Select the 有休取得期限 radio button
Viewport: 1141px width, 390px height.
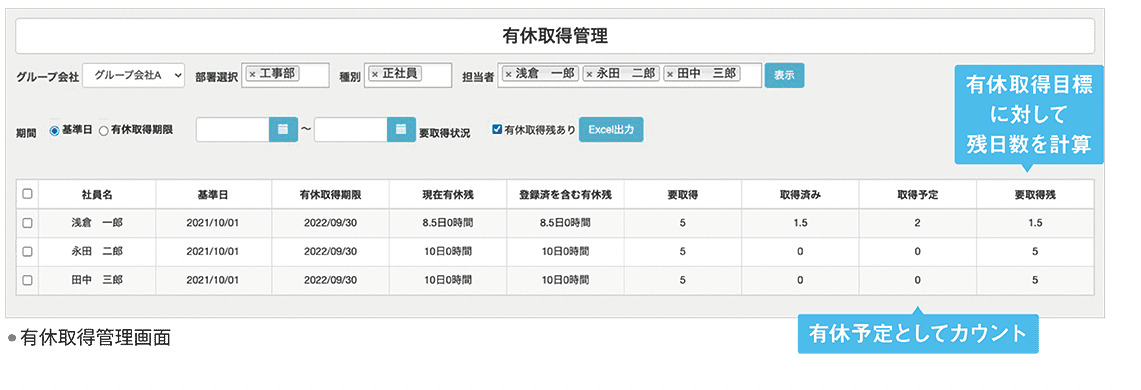pos(103,131)
